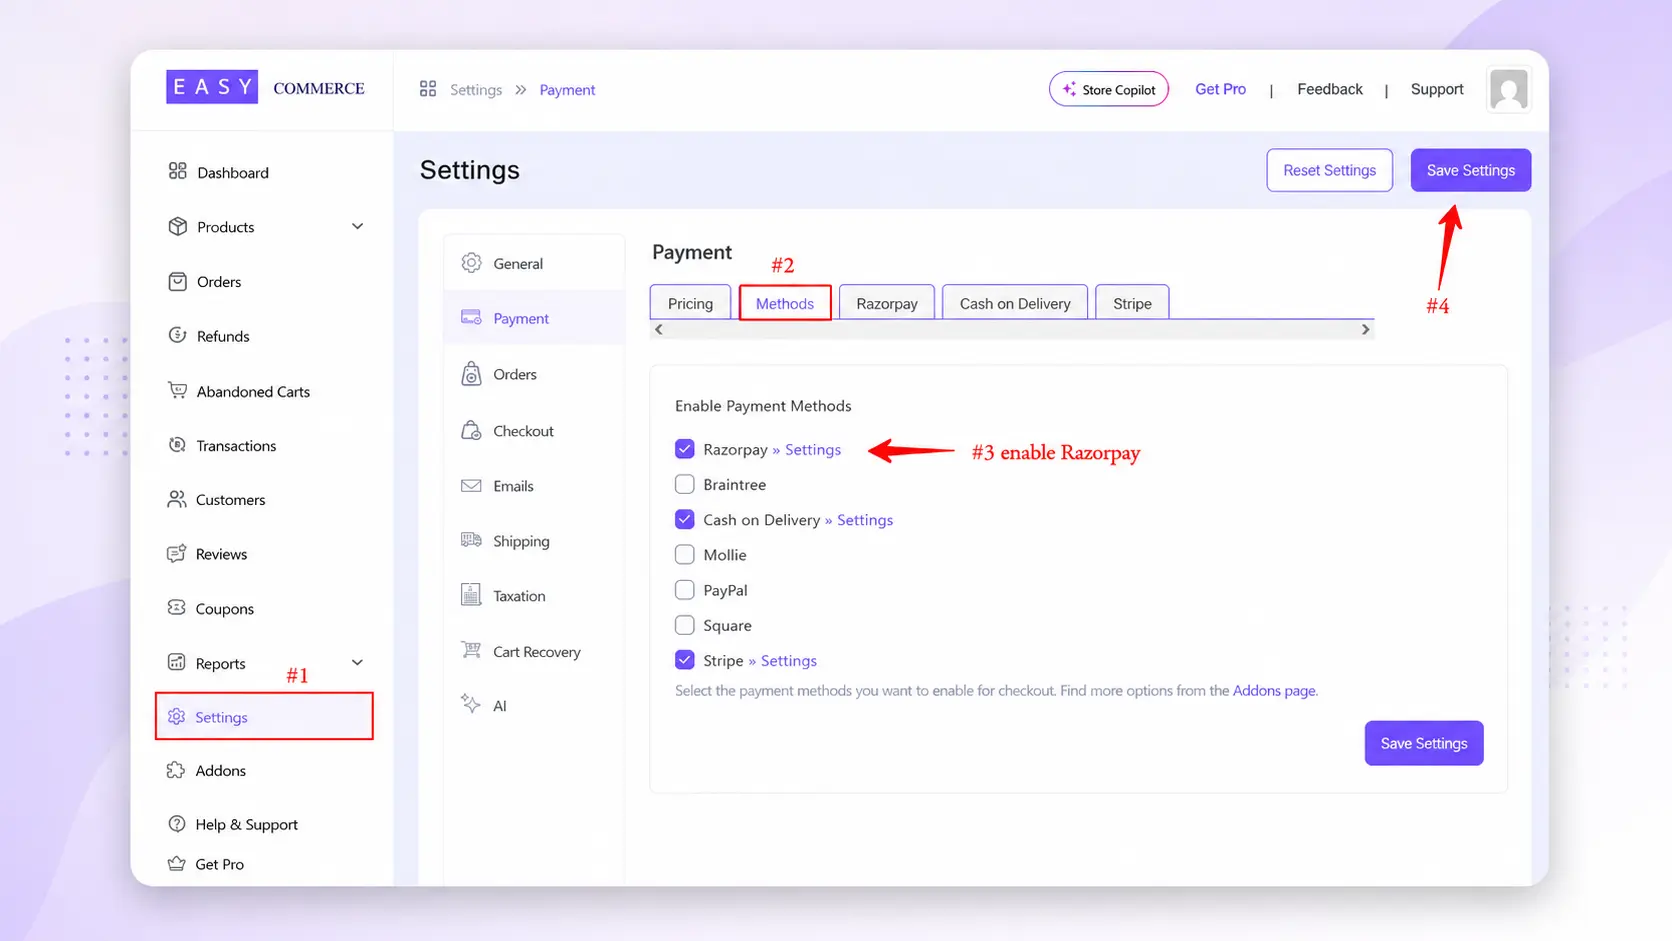This screenshot has height=941, width=1672.
Task: Click the Taxation calculator icon
Action: [x=471, y=594]
